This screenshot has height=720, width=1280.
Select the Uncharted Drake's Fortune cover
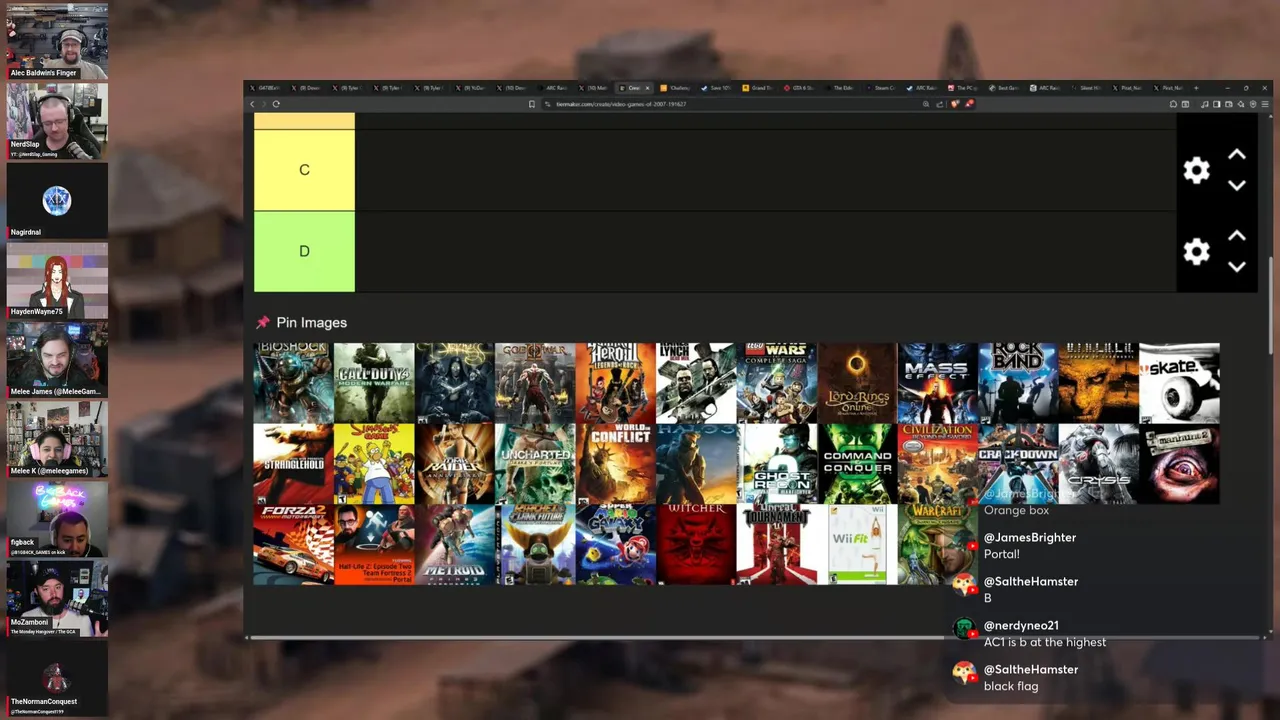click(535, 464)
